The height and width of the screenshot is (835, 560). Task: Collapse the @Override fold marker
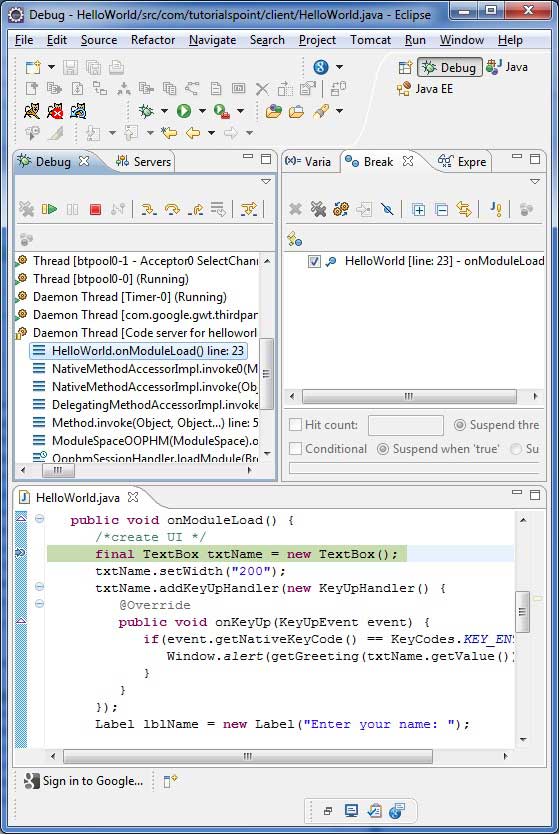point(39,604)
